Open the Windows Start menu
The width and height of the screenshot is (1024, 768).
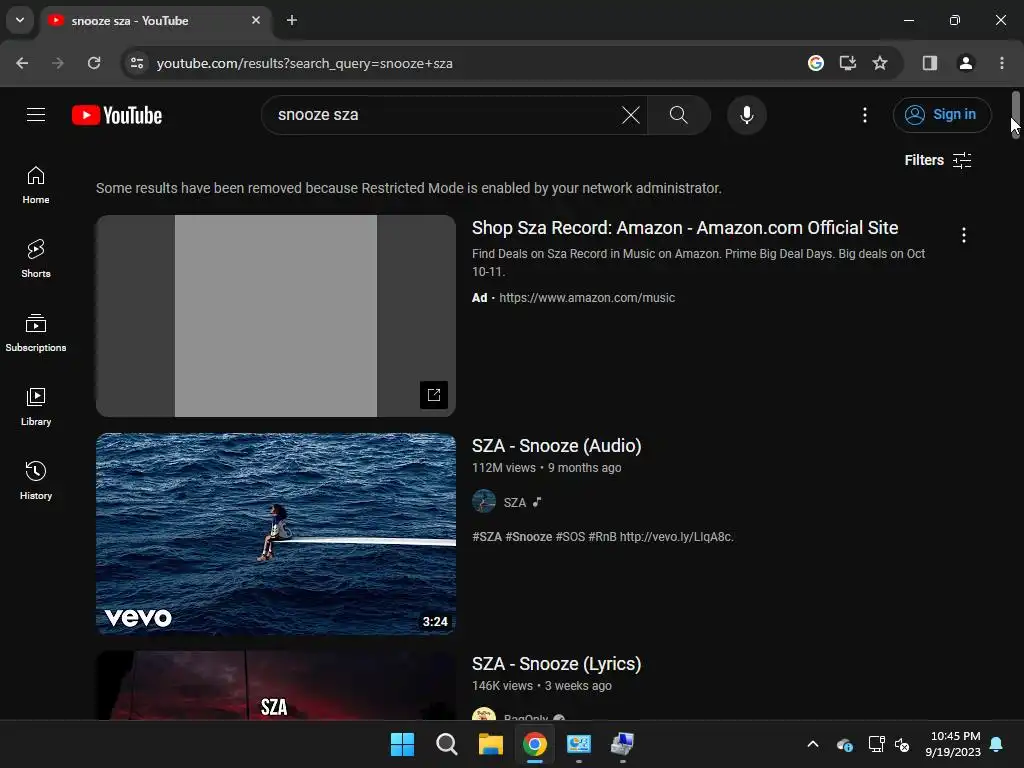(x=402, y=744)
